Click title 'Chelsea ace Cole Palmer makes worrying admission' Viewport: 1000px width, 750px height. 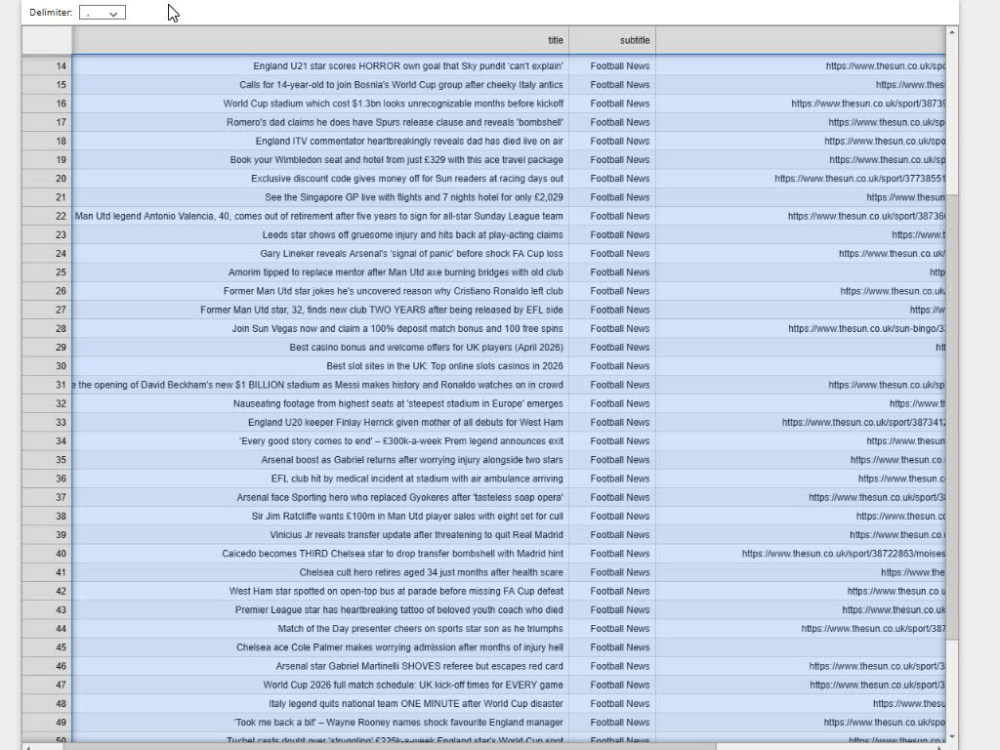pos(400,647)
